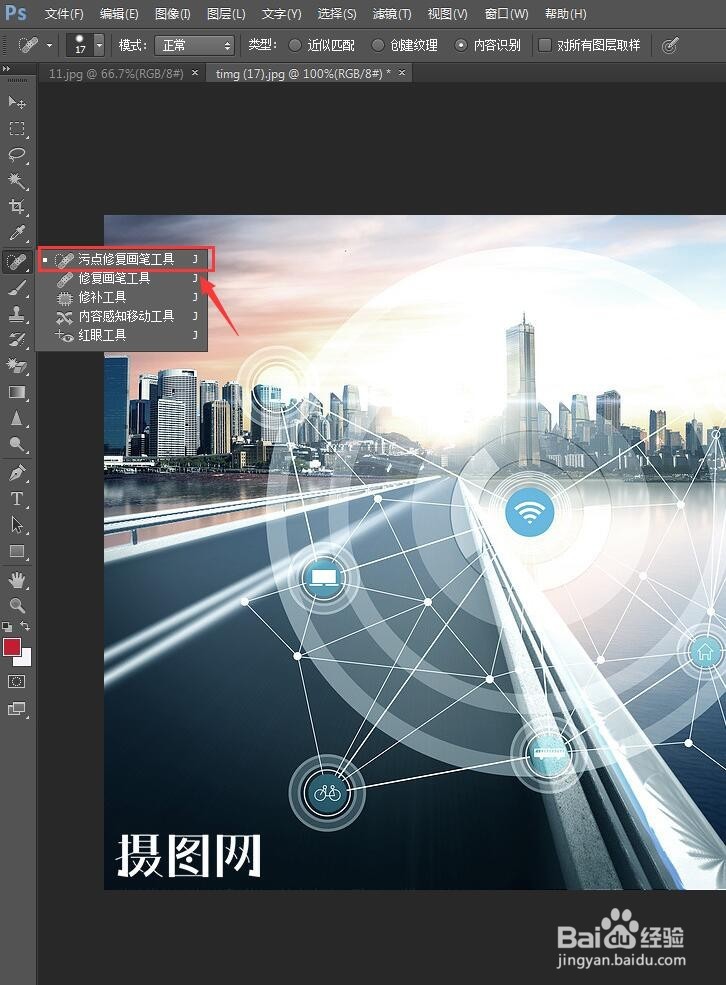Select the Pen tool
This screenshot has height=985, width=726.
(x=17, y=472)
